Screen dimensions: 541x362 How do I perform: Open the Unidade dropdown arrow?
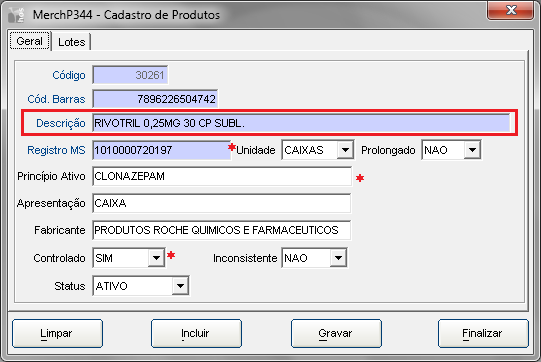click(345, 150)
